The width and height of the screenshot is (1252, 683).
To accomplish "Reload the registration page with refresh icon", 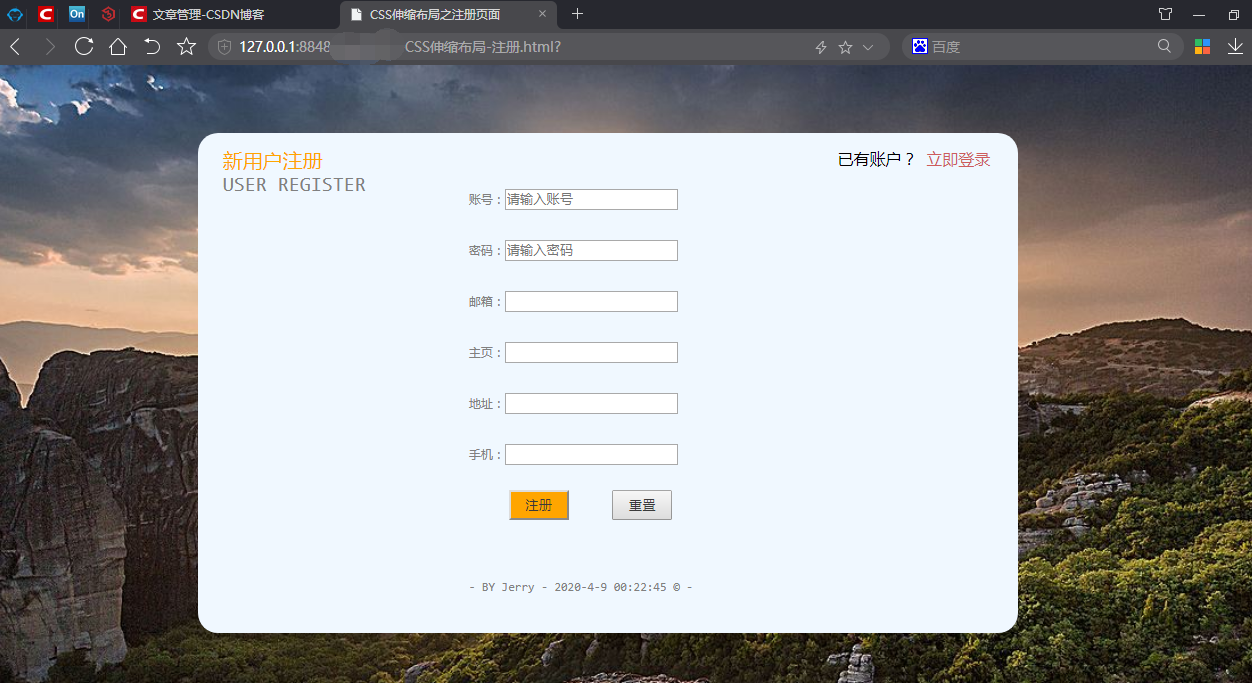I will (x=82, y=46).
